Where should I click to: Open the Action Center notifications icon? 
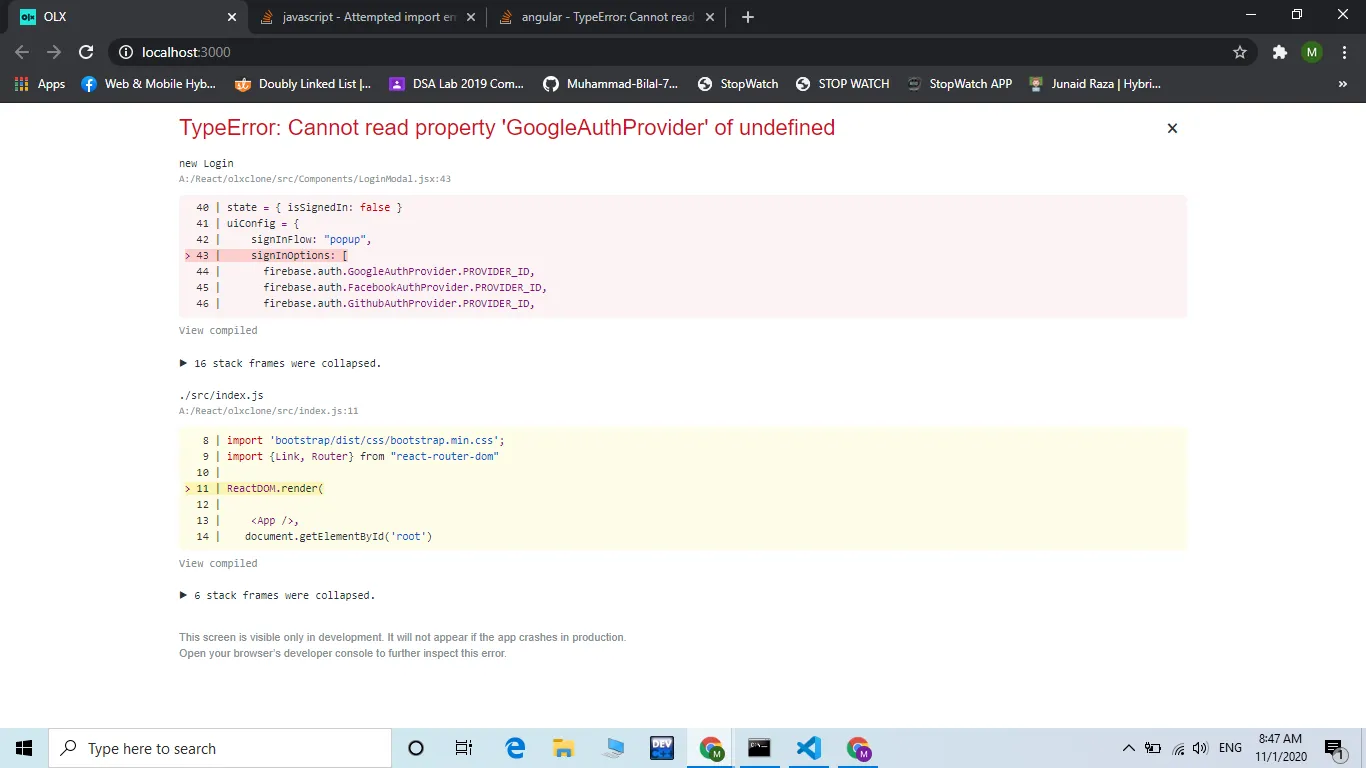[x=1336, y=748]
